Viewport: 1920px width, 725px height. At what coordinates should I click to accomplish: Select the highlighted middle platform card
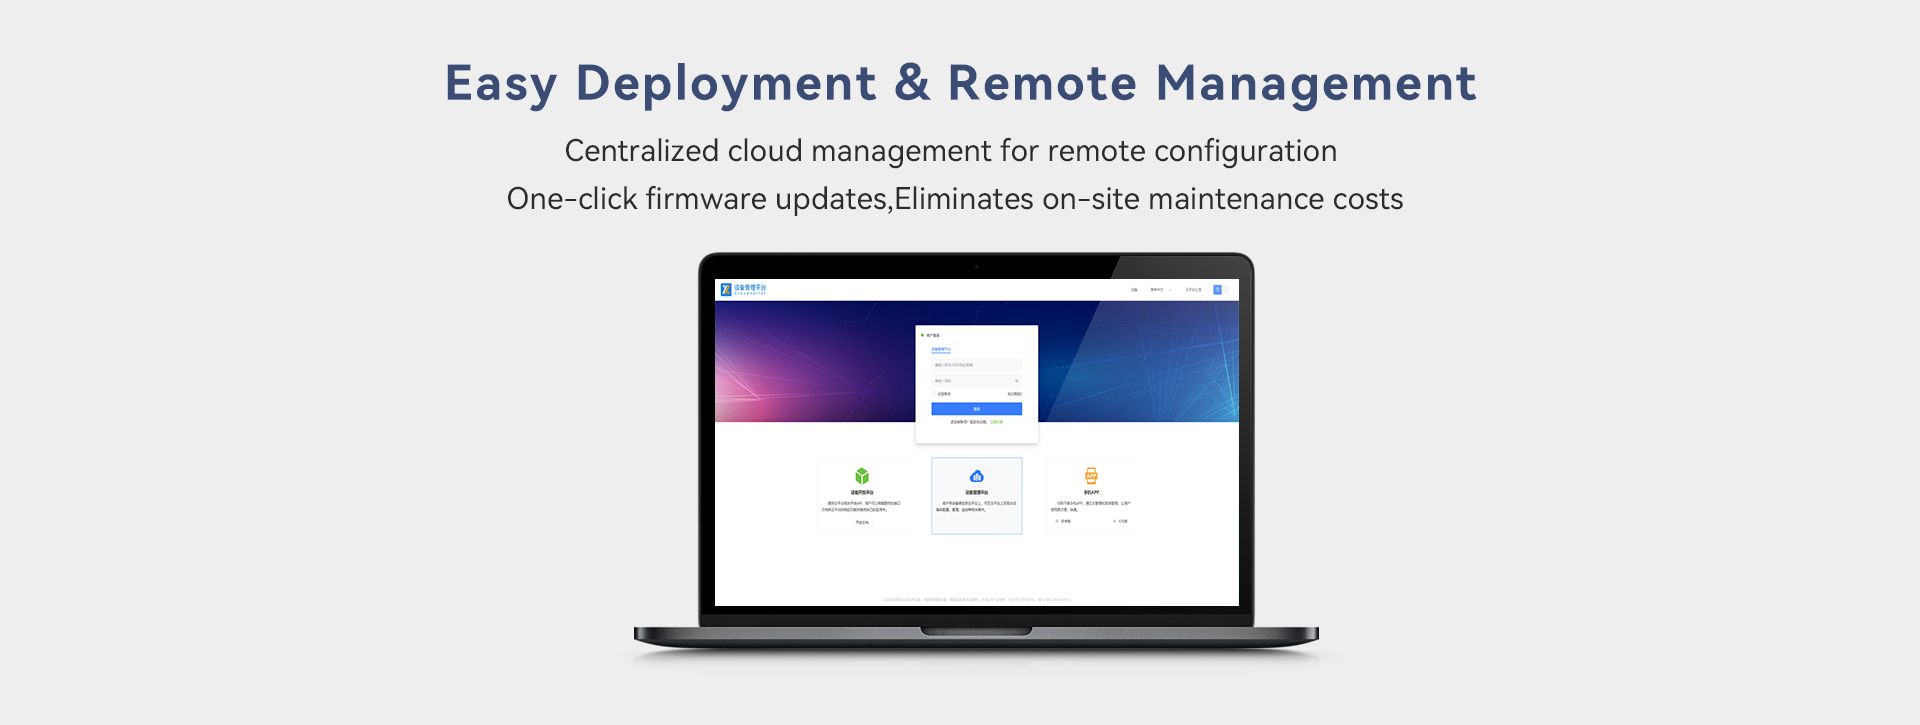tap(977, 496)
